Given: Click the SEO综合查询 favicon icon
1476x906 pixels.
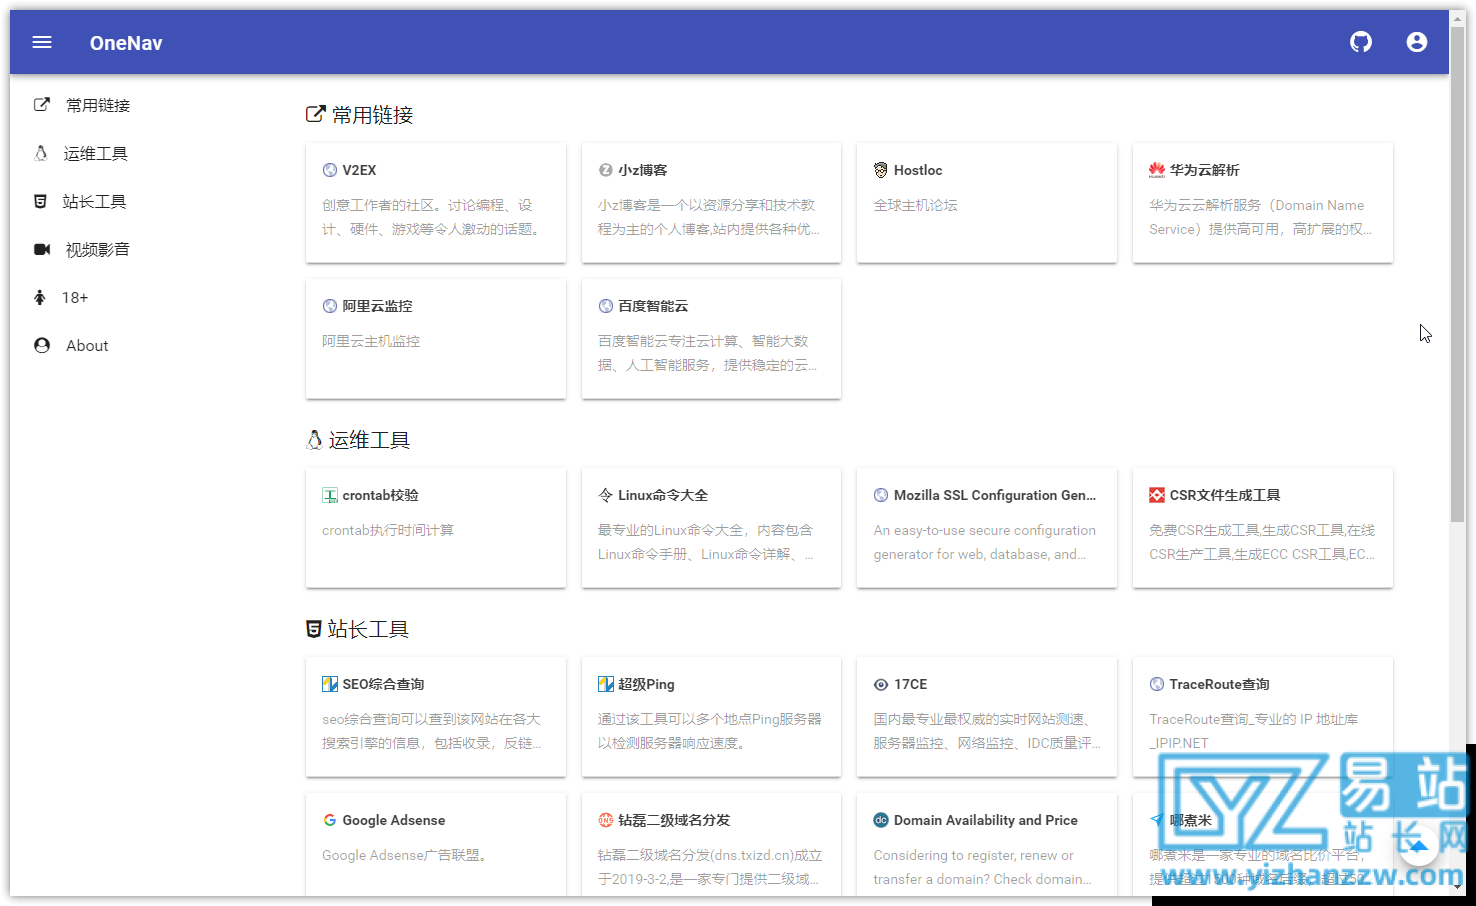Looking at the screenshot, I should [330, 684].
